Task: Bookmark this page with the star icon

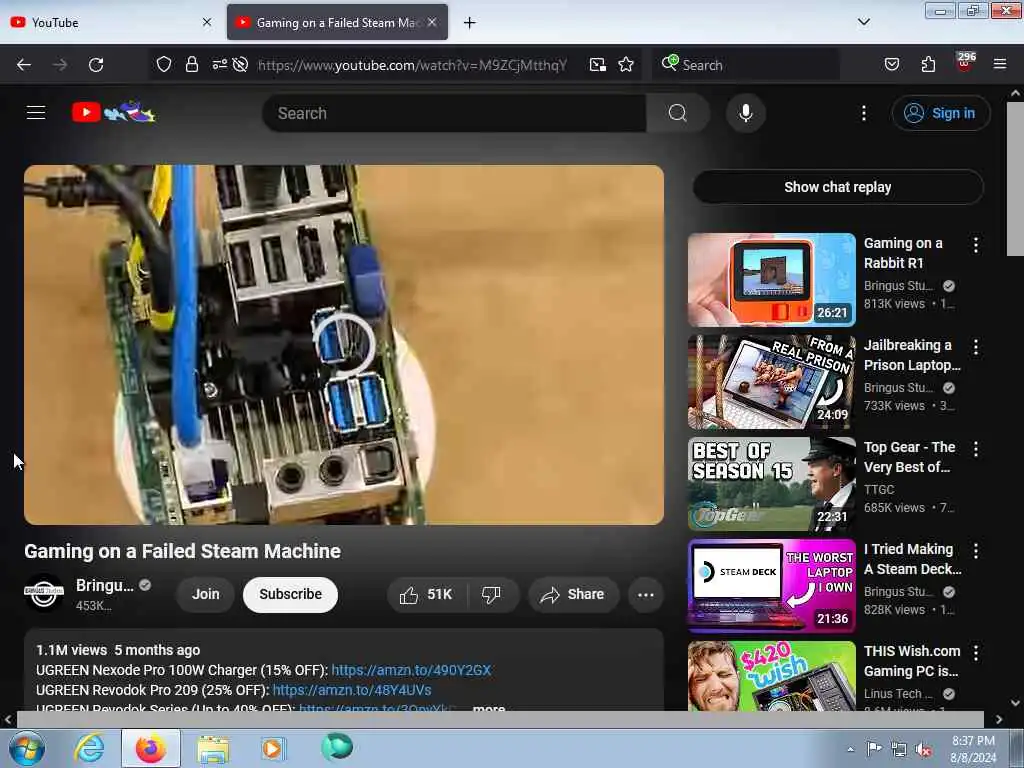Action: point(626,65)
